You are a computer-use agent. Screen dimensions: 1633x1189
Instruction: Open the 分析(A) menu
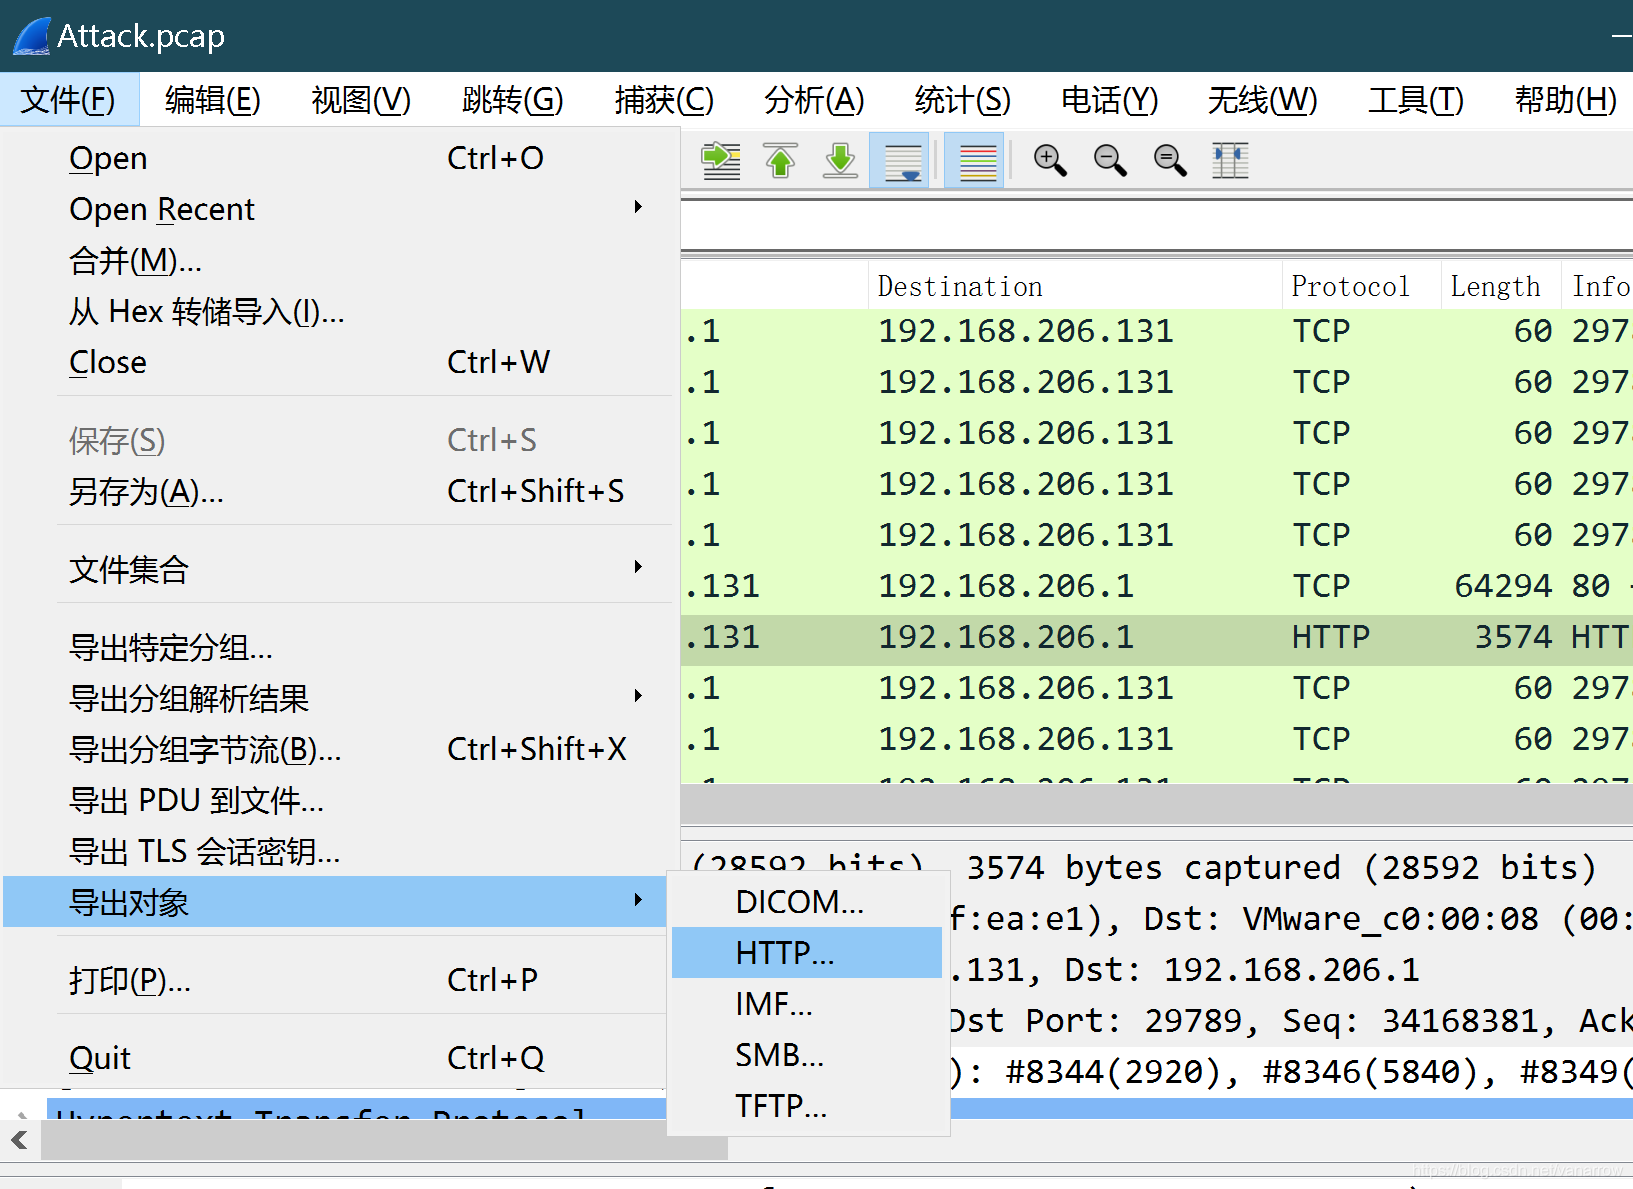814,99
